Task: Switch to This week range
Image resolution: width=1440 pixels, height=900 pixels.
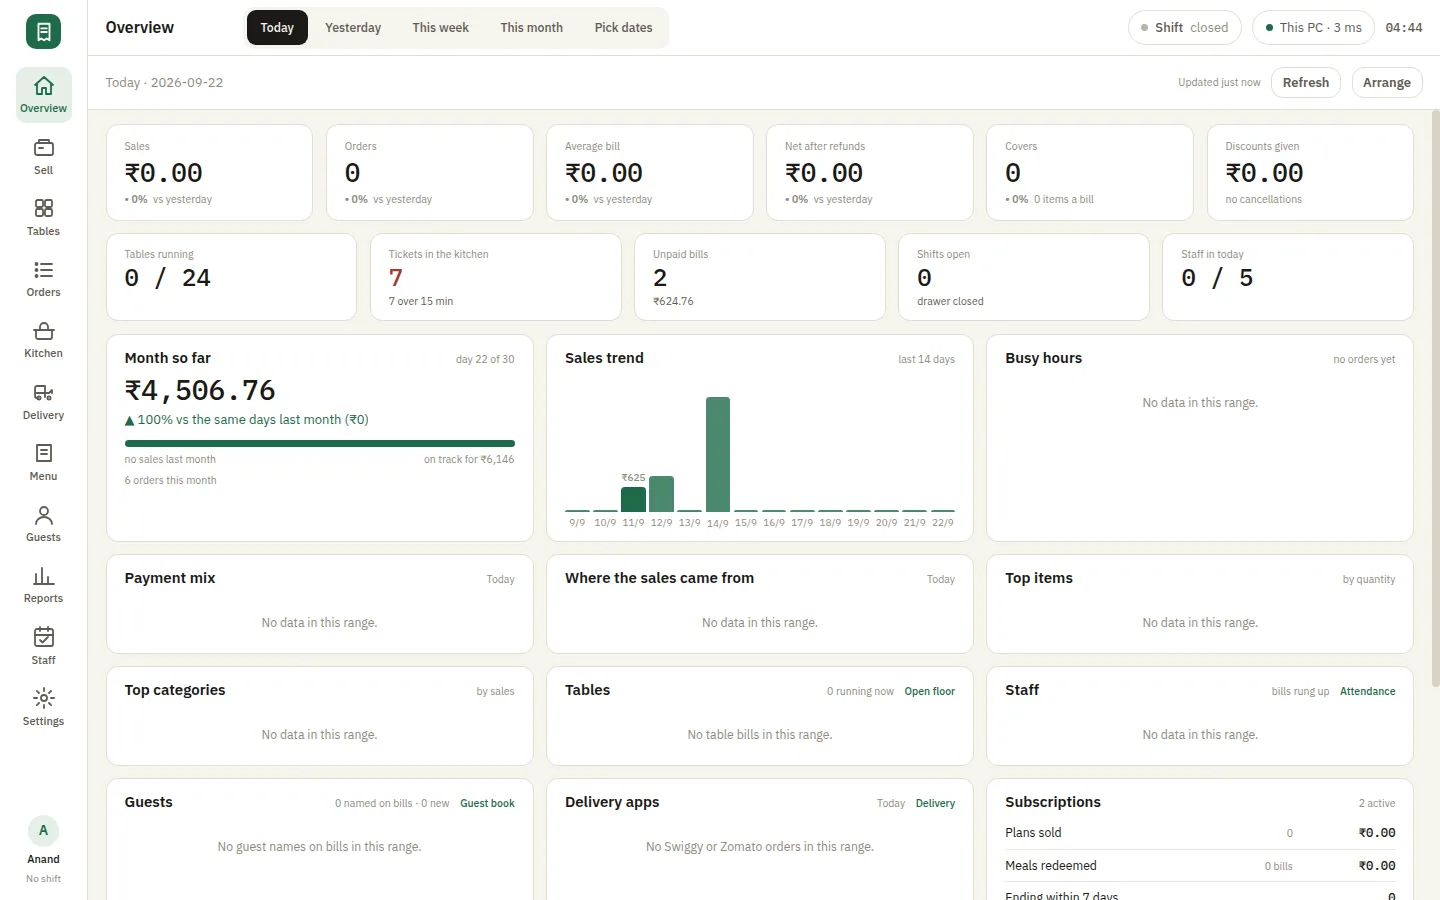Action: coord(440,28)
